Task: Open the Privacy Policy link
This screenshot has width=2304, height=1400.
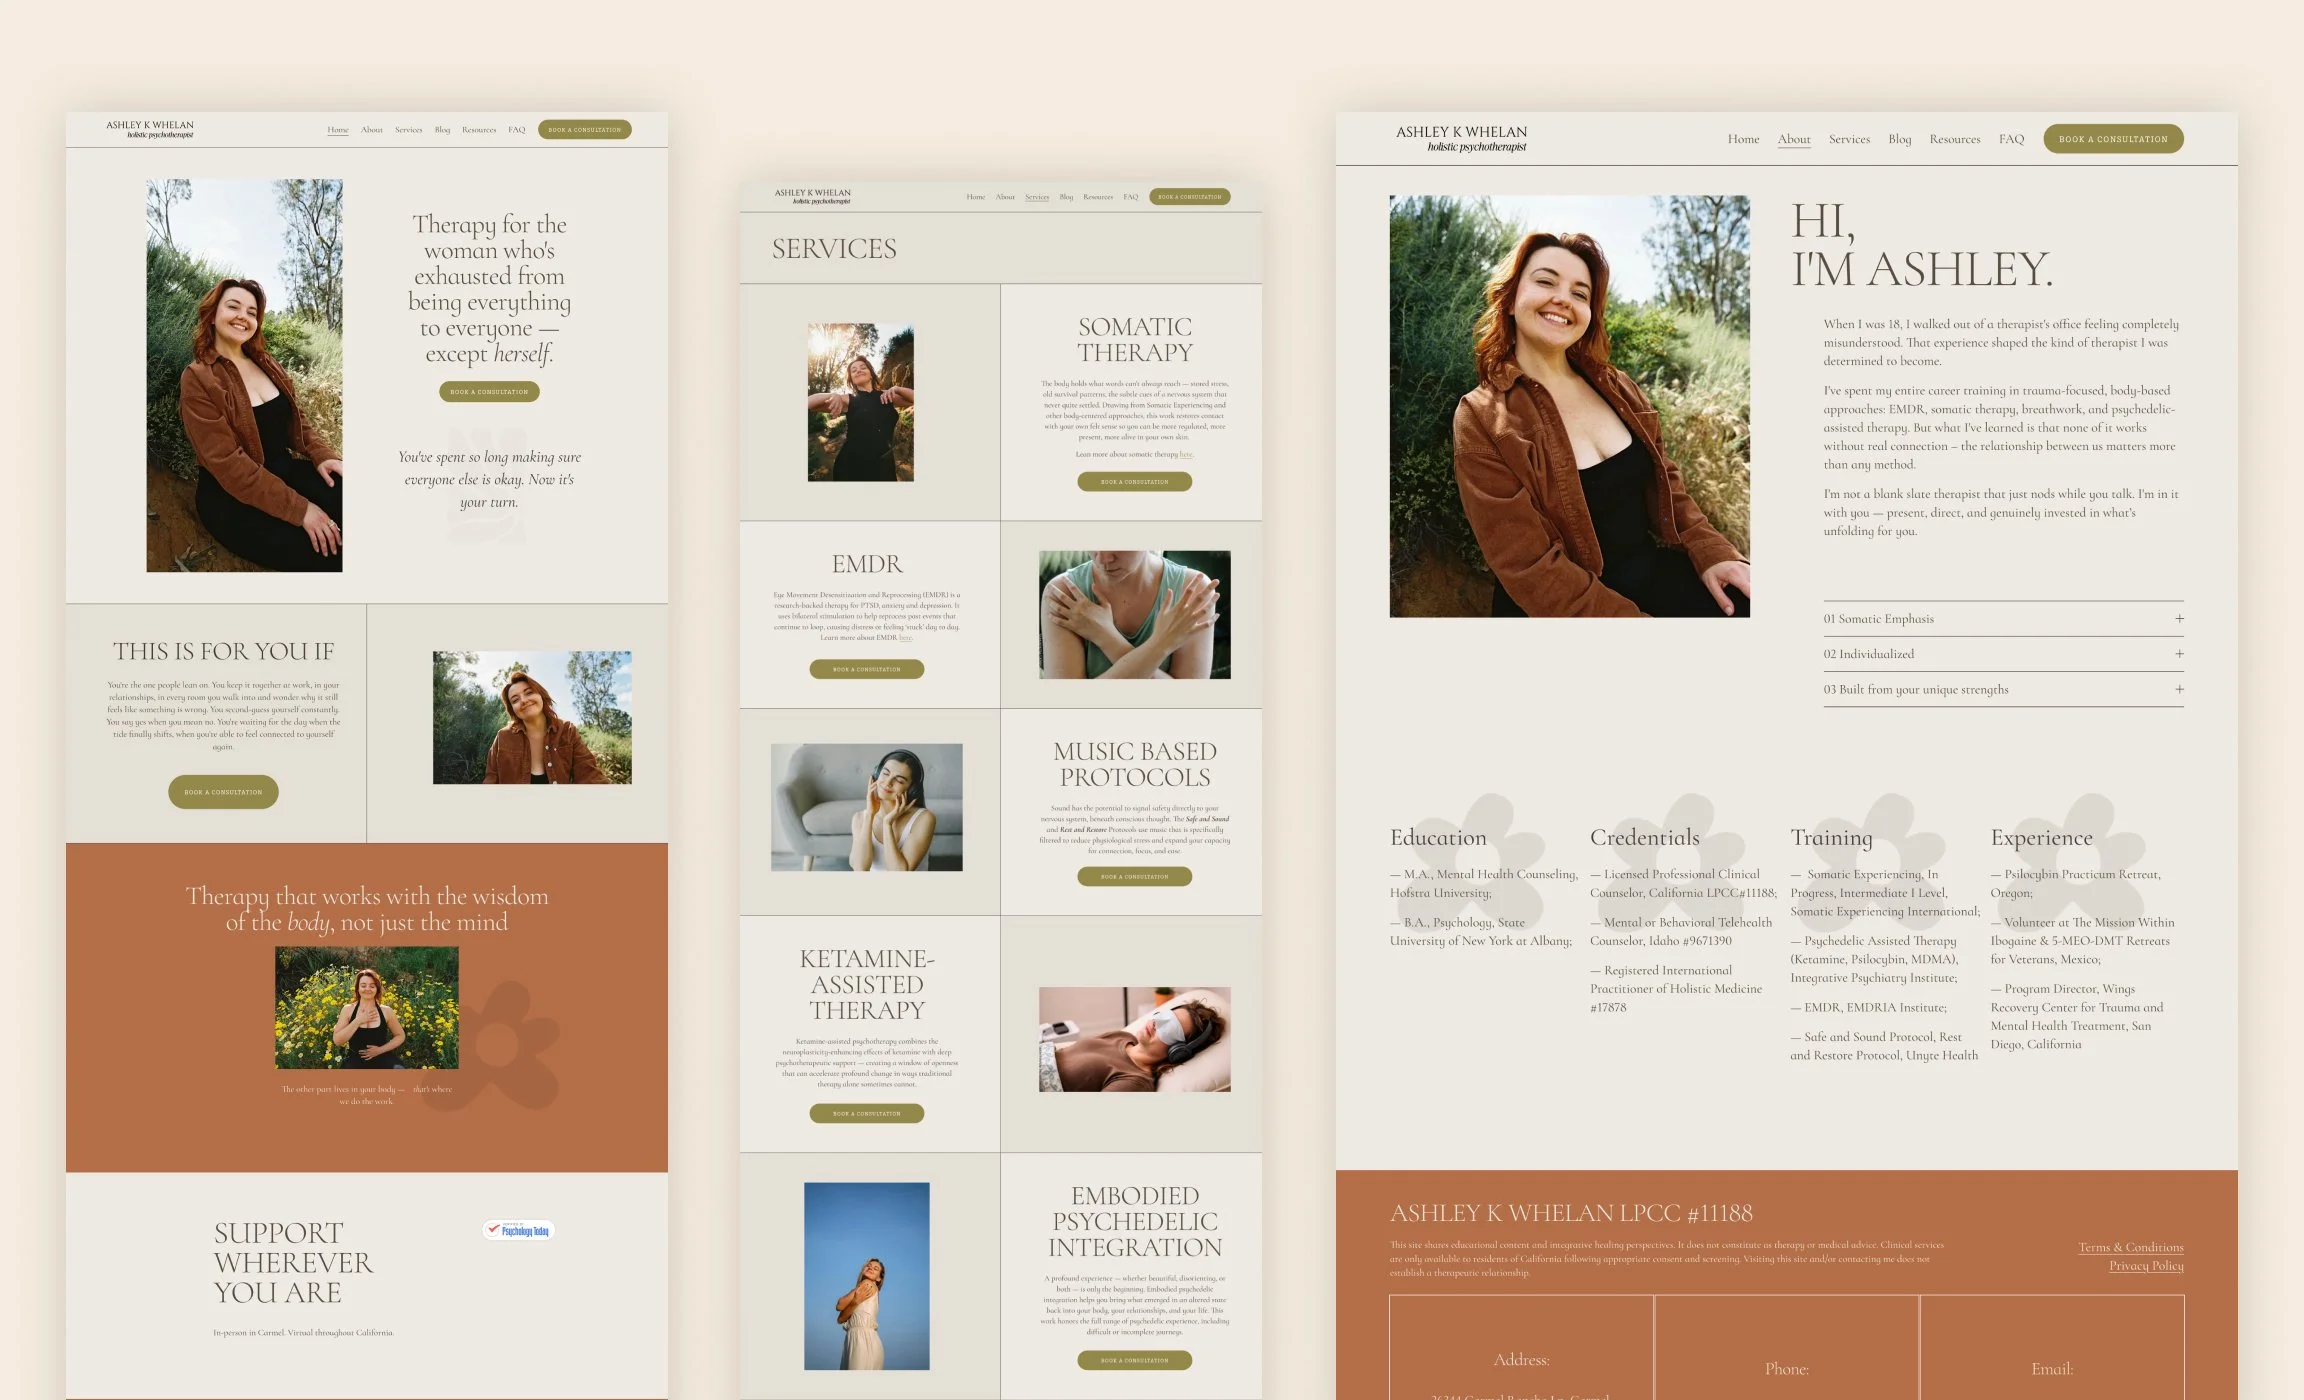Action: [x=2148, y=1266]
